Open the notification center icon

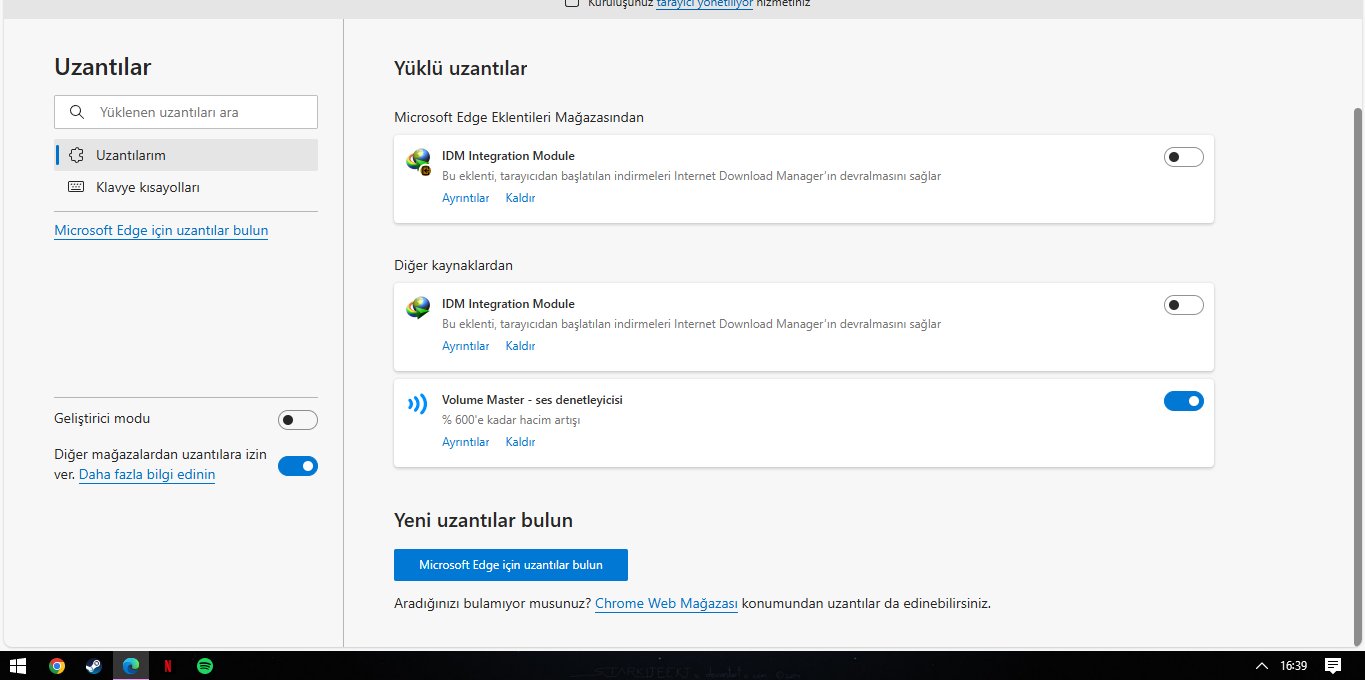(x=1333, y=665)
